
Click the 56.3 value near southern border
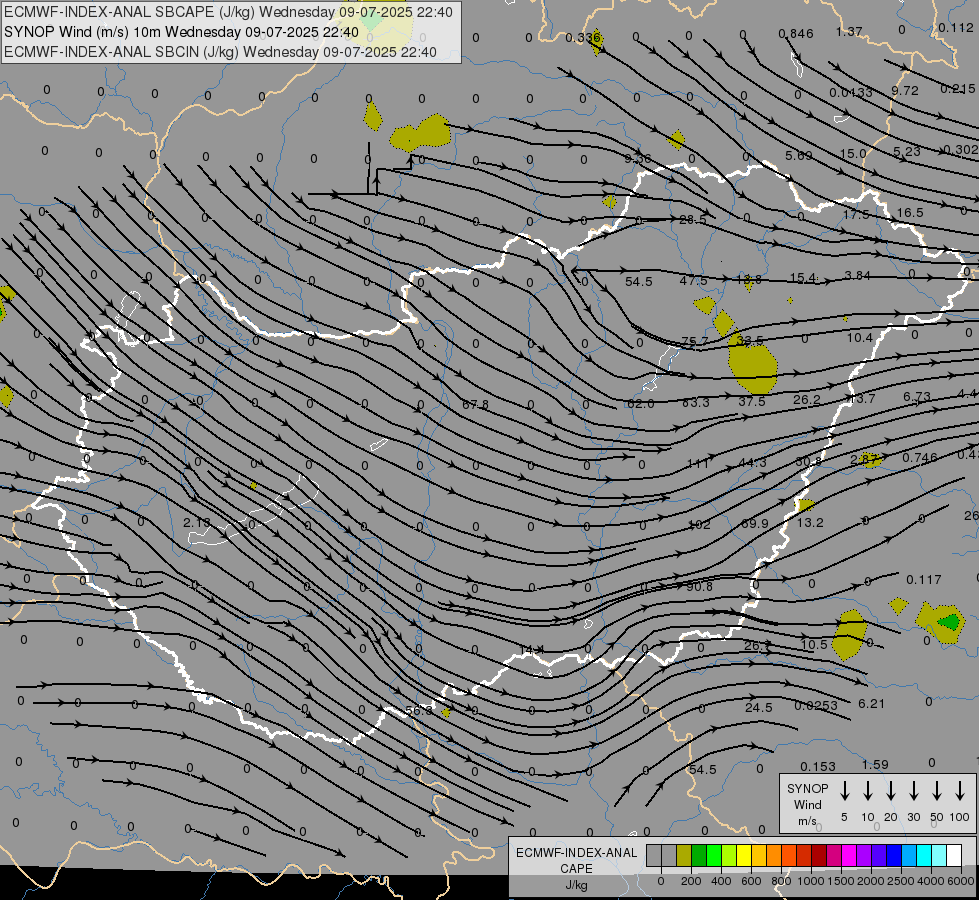click(x=418, y=711)
